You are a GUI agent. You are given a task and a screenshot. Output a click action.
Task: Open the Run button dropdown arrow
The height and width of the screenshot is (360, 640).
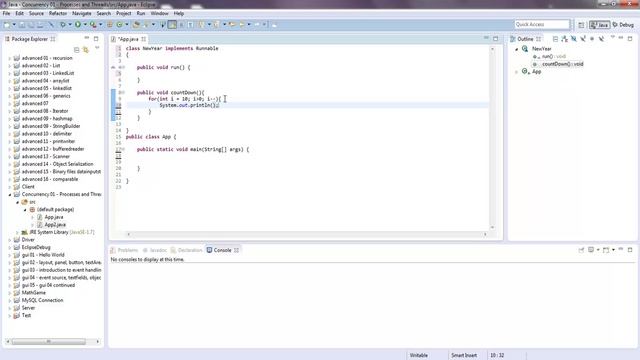click(85, 25)
